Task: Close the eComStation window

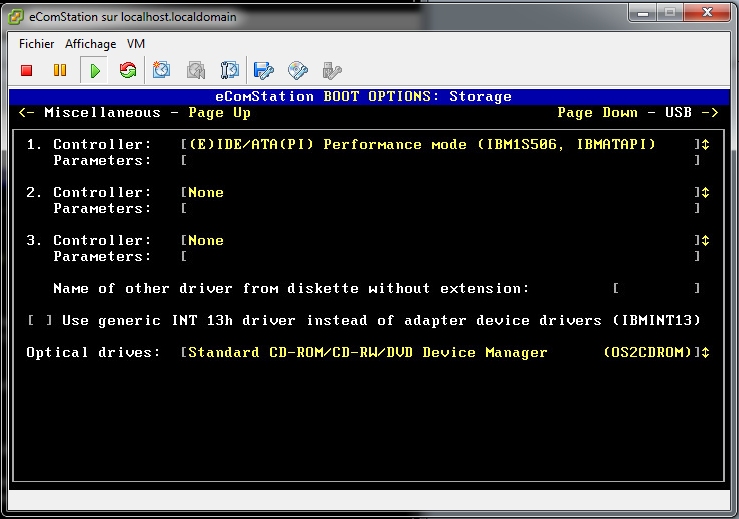Action: 707,13
